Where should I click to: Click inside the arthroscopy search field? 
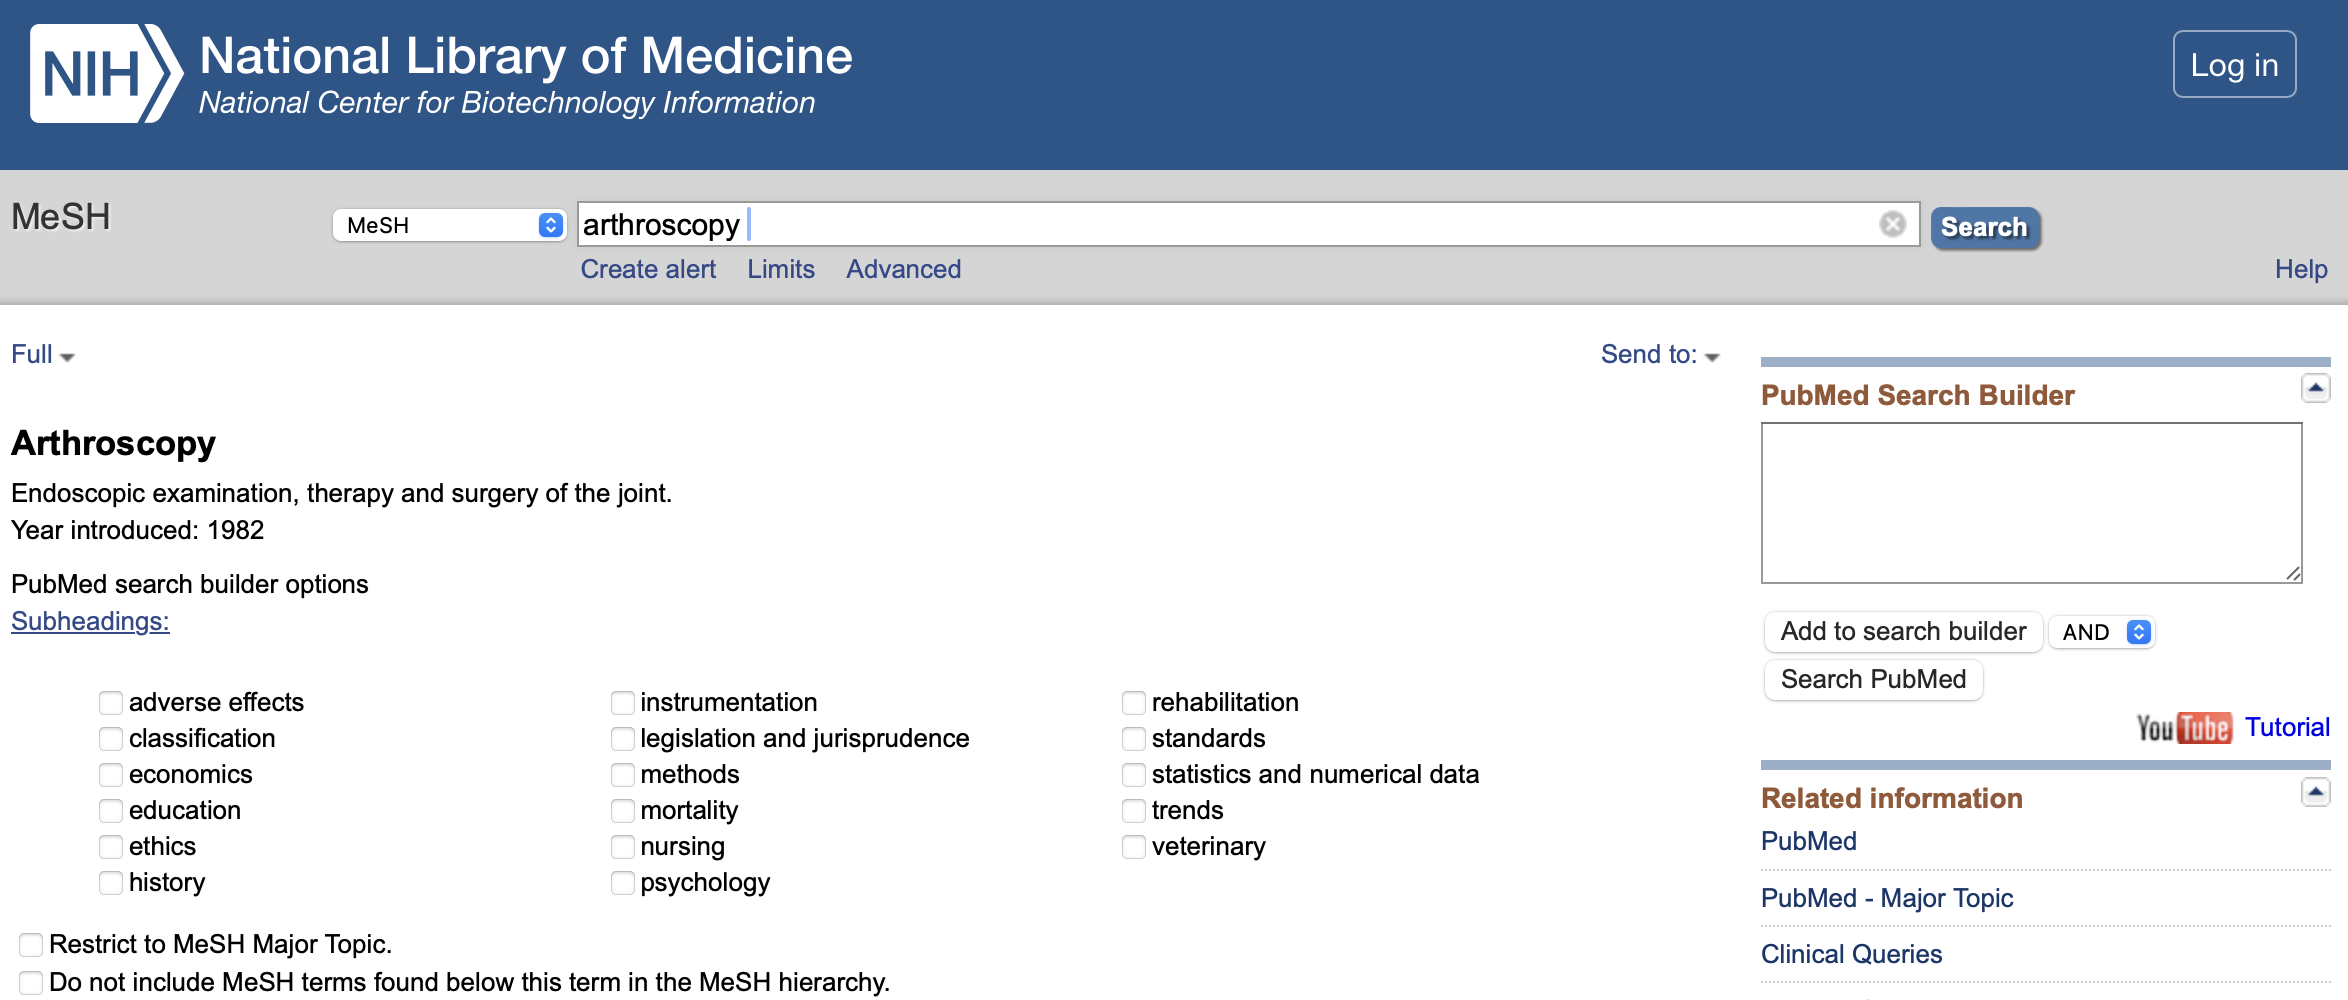(1200, 225)
